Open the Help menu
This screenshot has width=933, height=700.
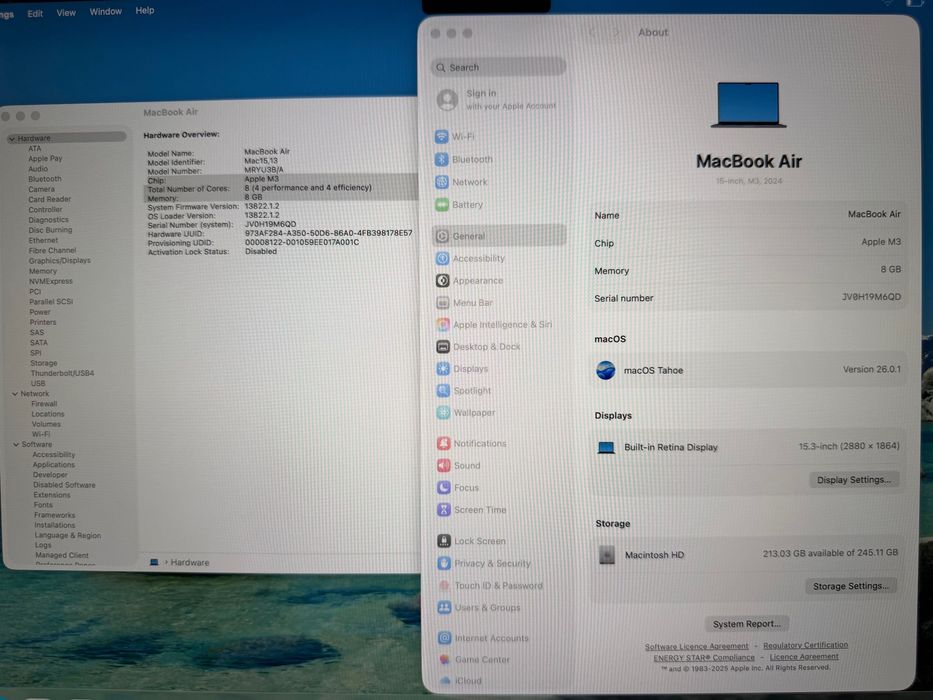(x=145, y=10)
